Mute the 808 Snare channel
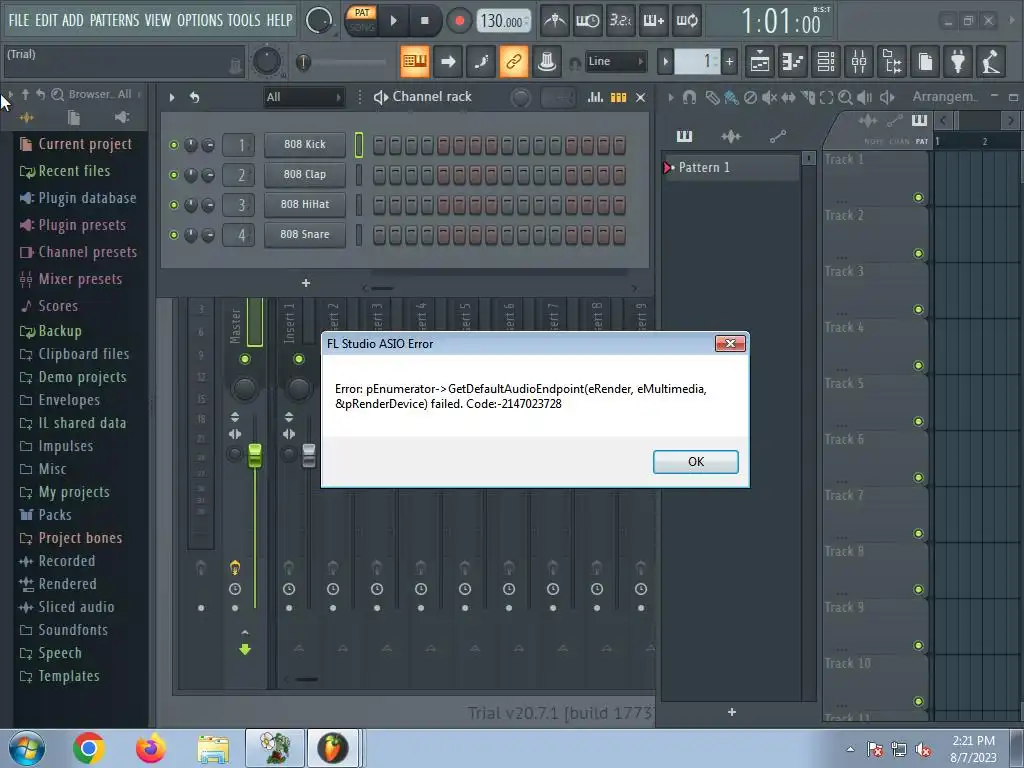 pyautogui.click(x=174, y=235)
